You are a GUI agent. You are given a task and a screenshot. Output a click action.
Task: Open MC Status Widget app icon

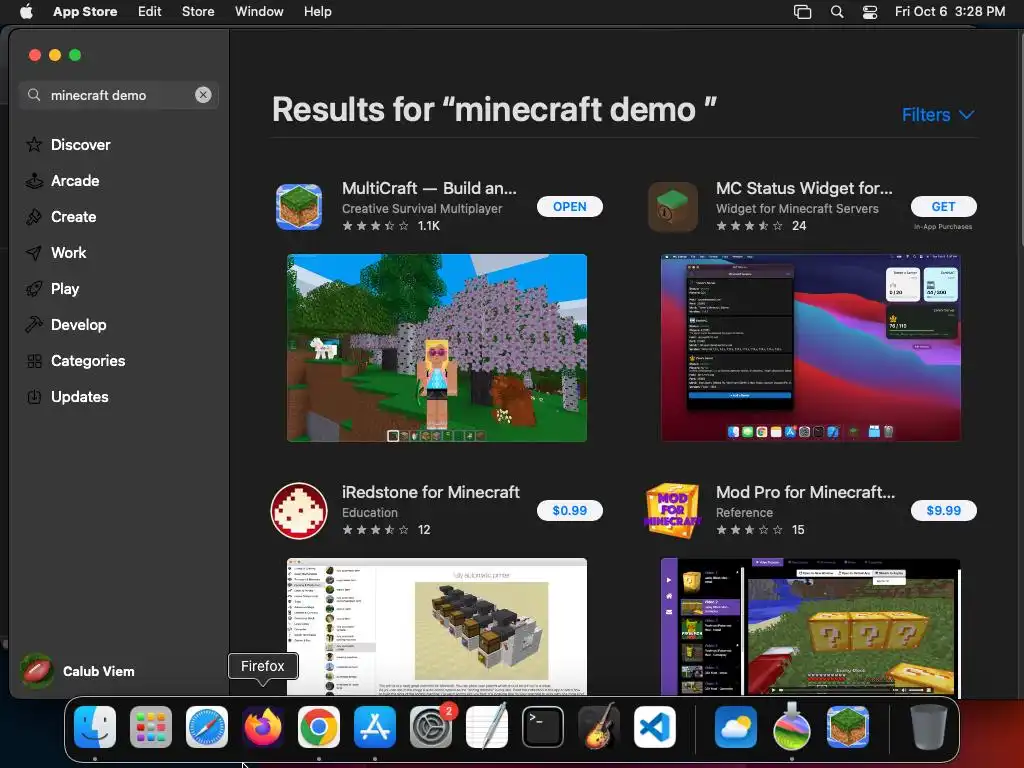click(x=673, y=207)
